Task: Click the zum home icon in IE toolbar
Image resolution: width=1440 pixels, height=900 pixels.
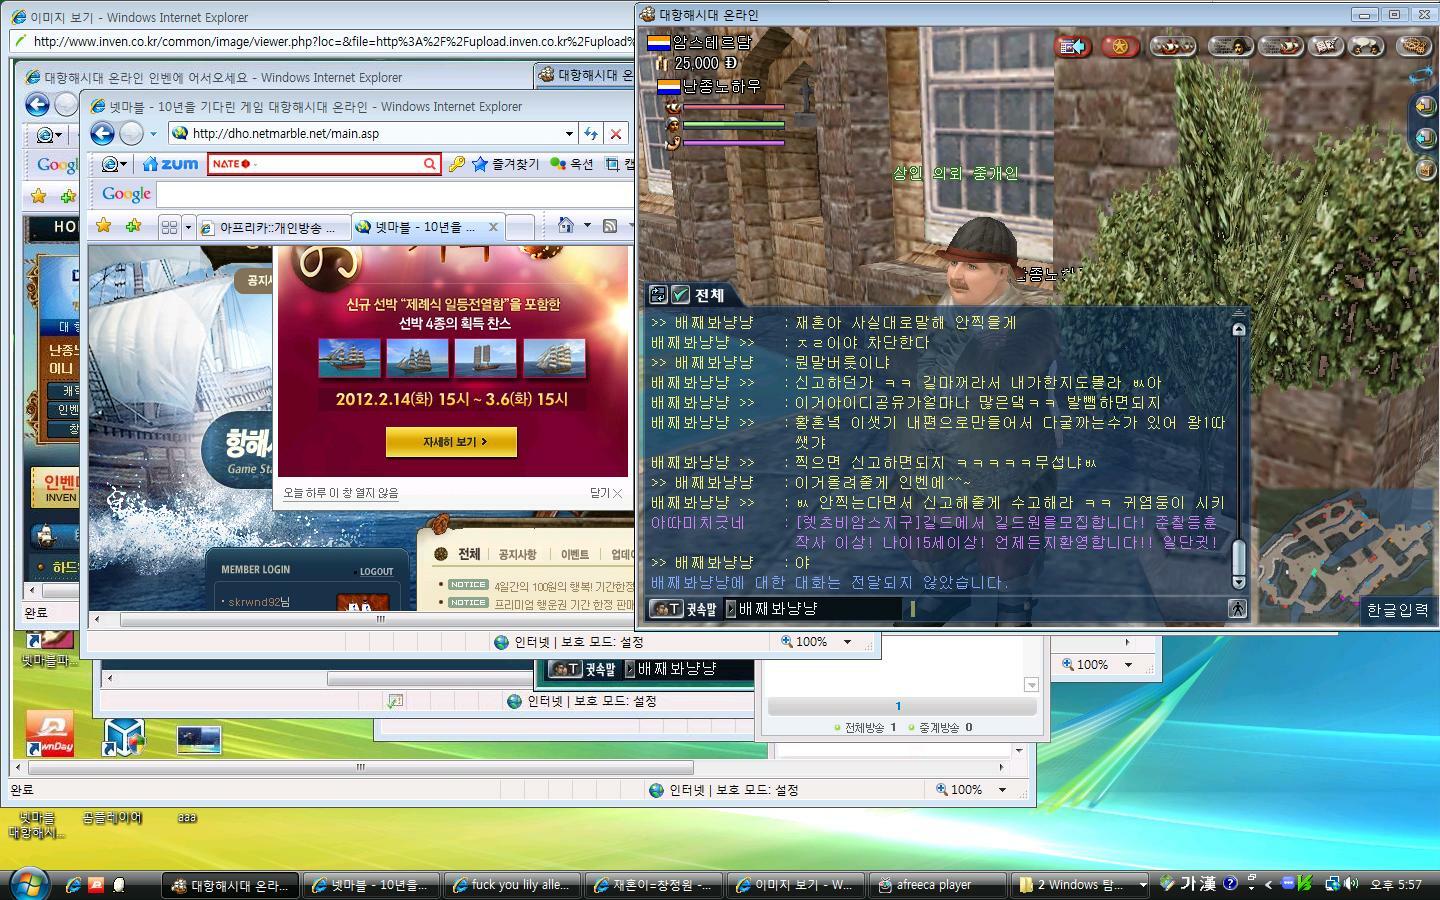Action: point(170,164)
